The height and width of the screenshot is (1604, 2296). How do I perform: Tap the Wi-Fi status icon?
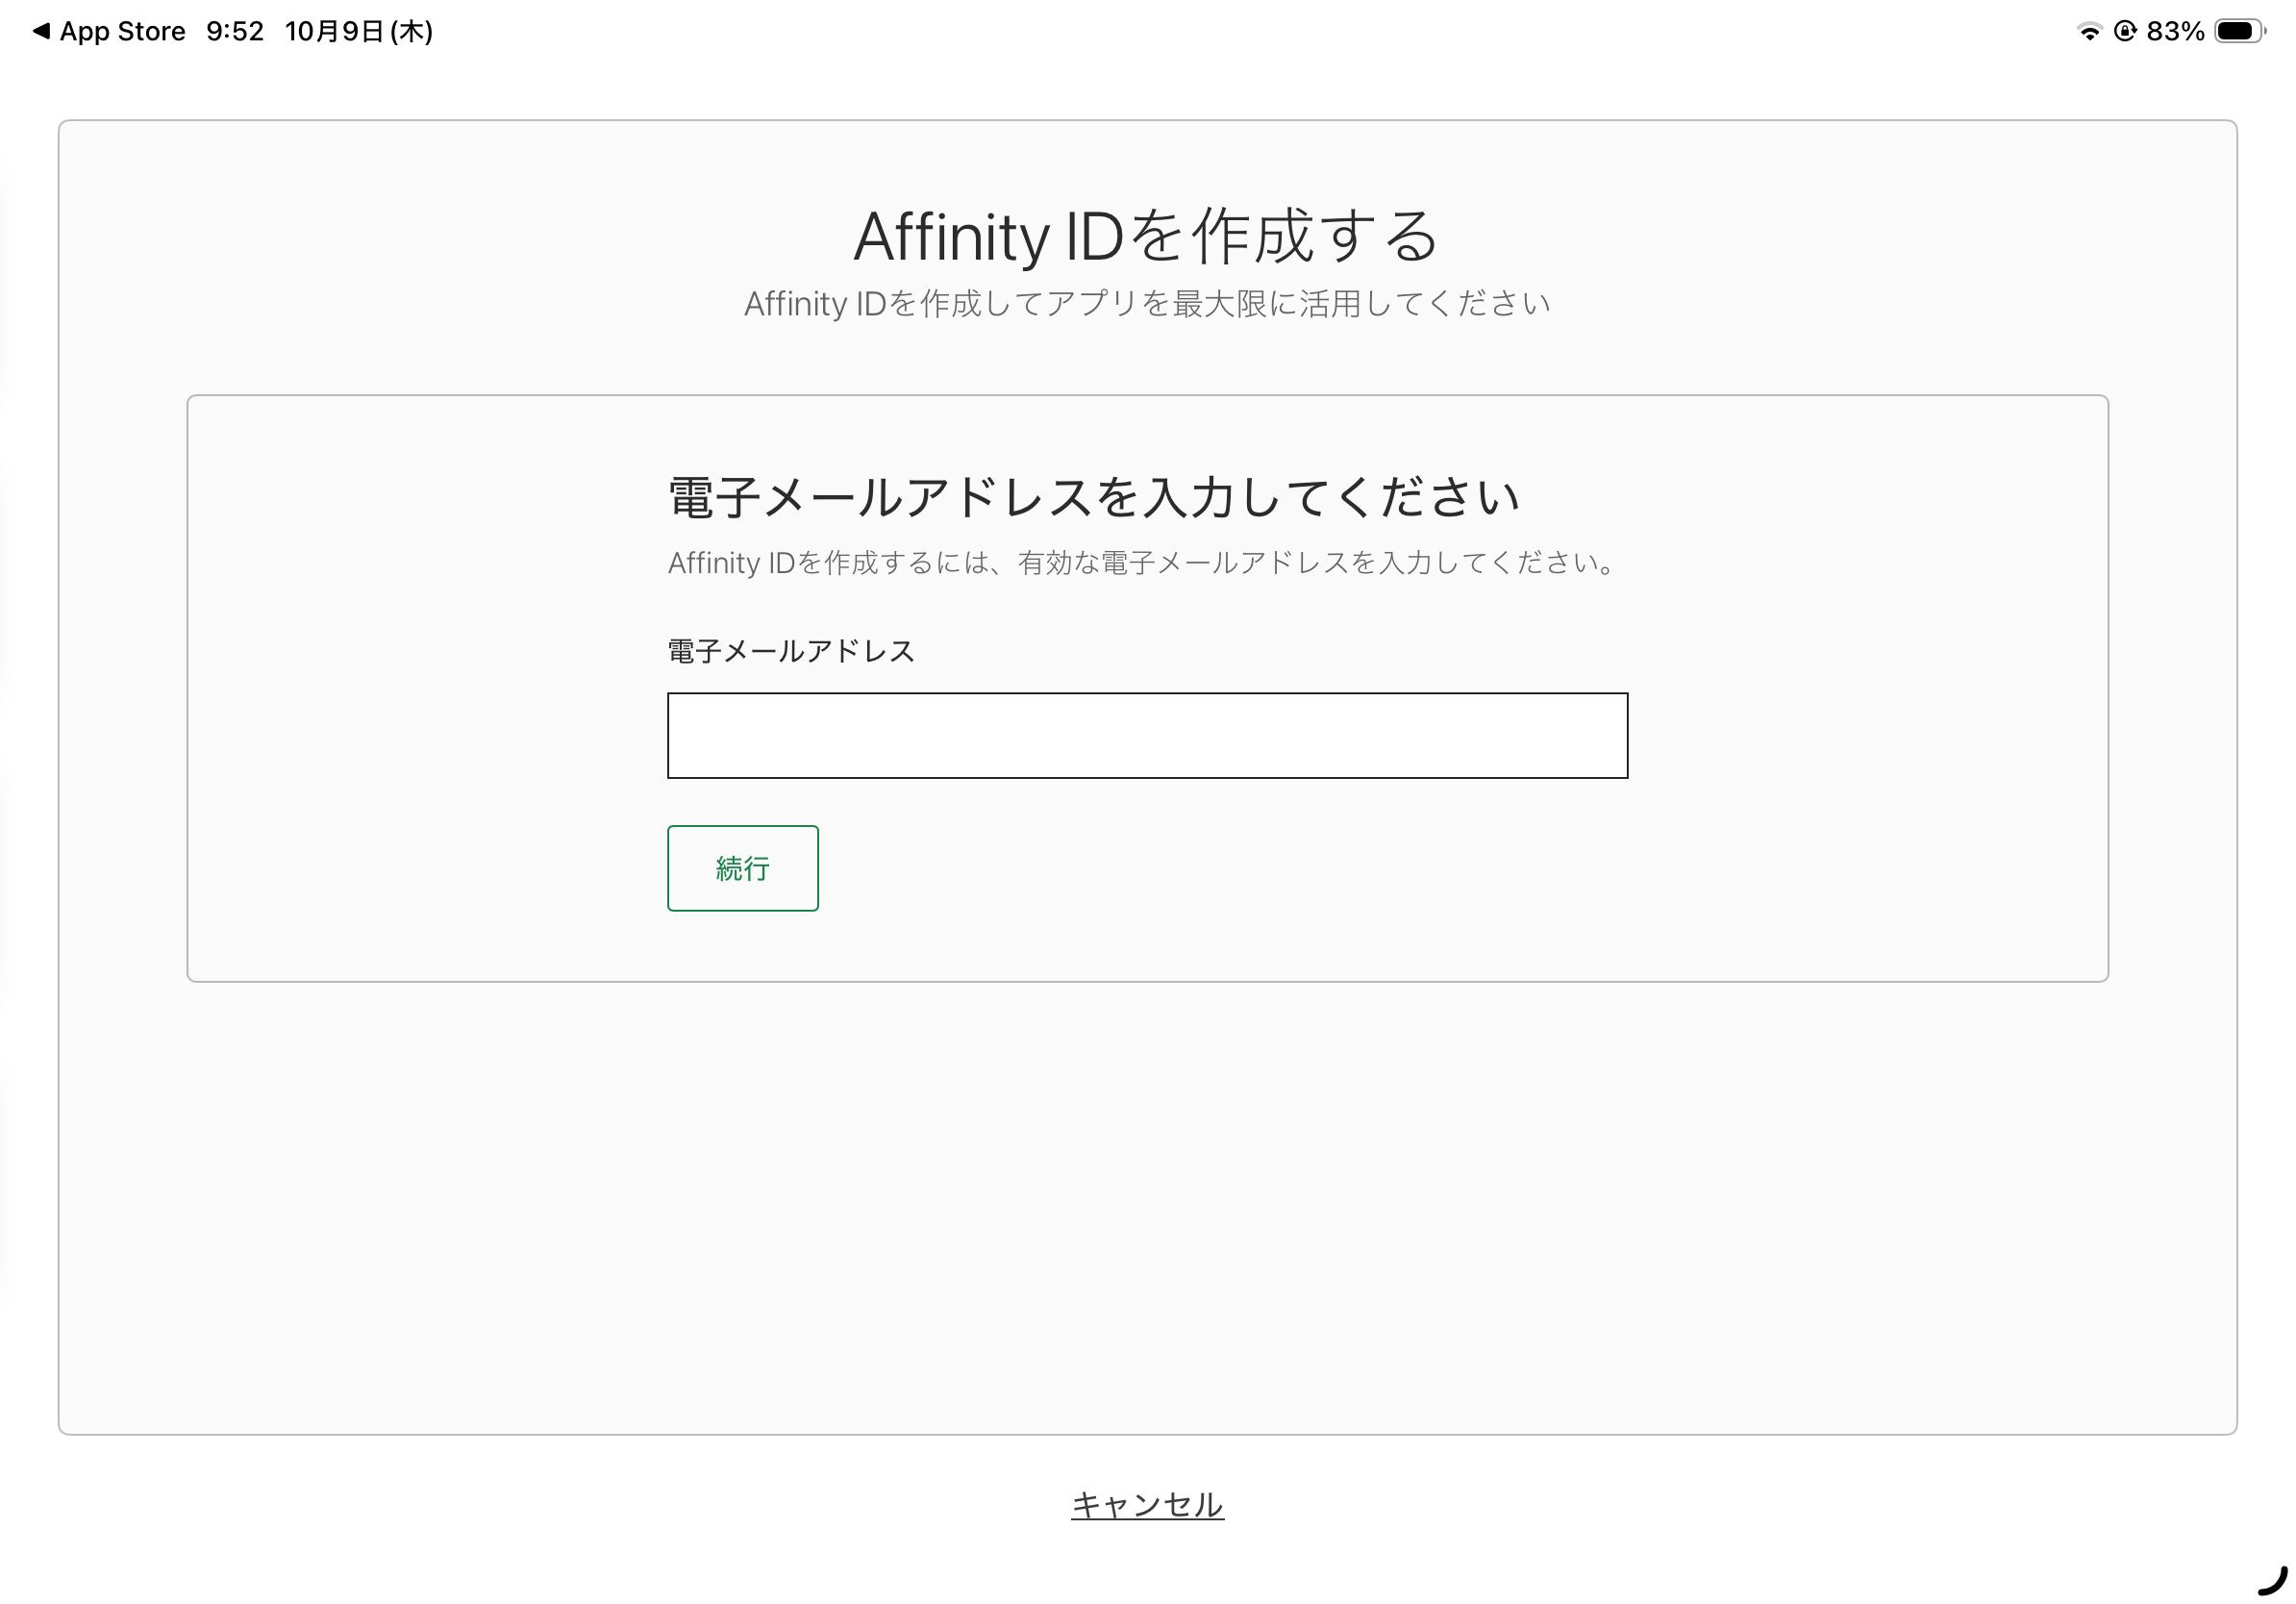tap(2089, 32)
